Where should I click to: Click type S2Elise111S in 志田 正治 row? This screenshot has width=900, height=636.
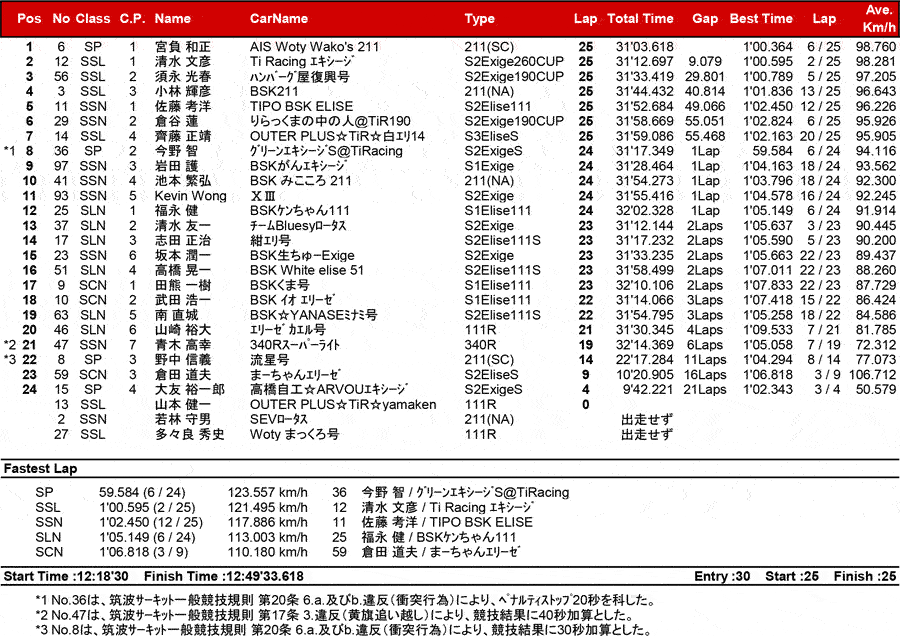[502, 241]
